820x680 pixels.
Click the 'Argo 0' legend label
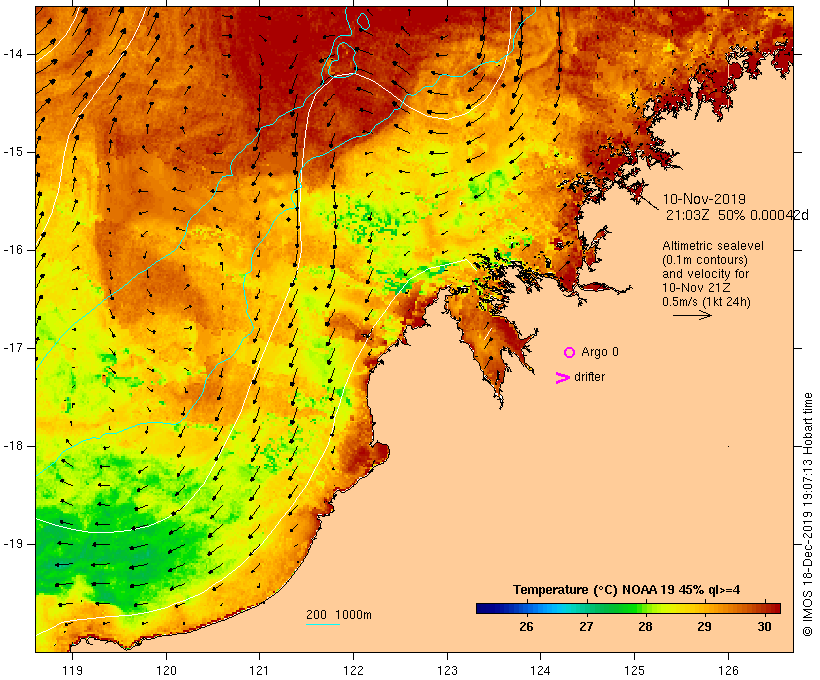600,352
